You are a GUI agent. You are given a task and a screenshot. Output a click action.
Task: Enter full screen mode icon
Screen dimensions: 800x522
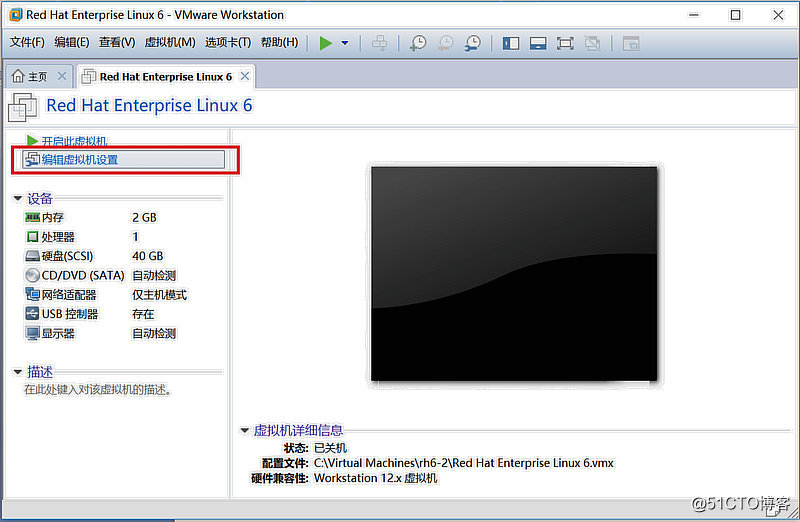click(565, 43)
